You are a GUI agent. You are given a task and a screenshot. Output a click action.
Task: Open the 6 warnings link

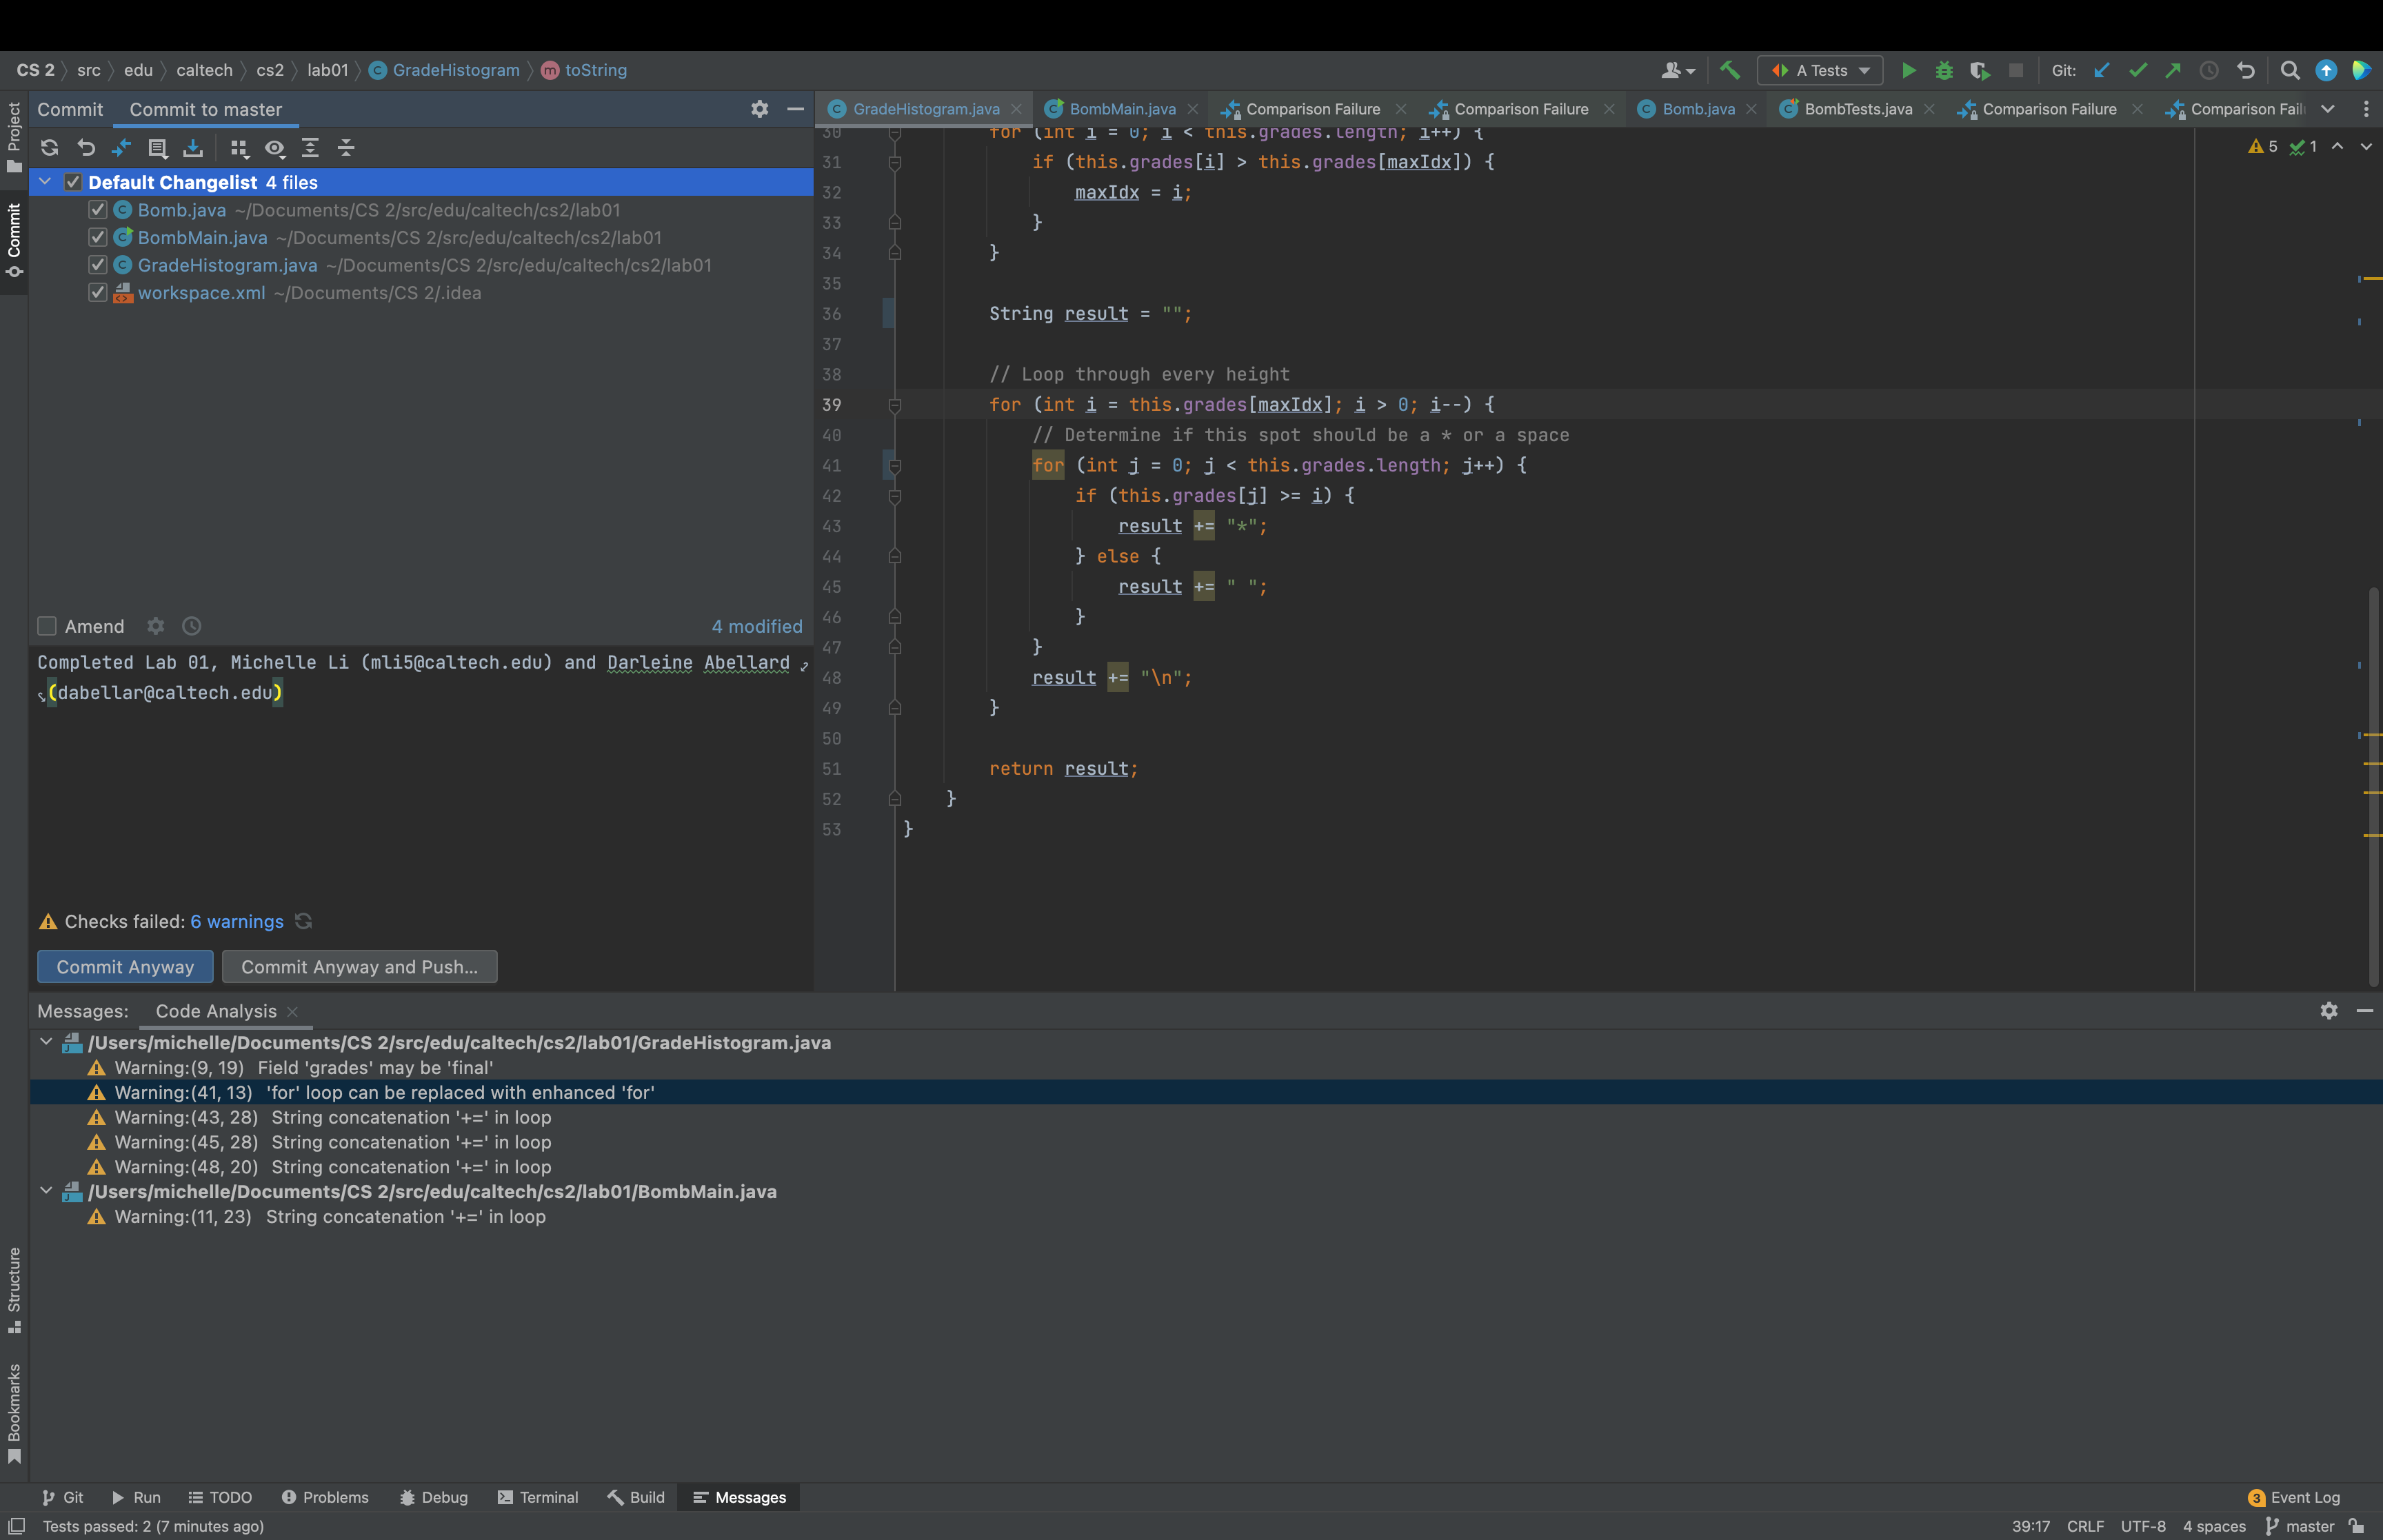pyautogui.click(x=237, y=921)
